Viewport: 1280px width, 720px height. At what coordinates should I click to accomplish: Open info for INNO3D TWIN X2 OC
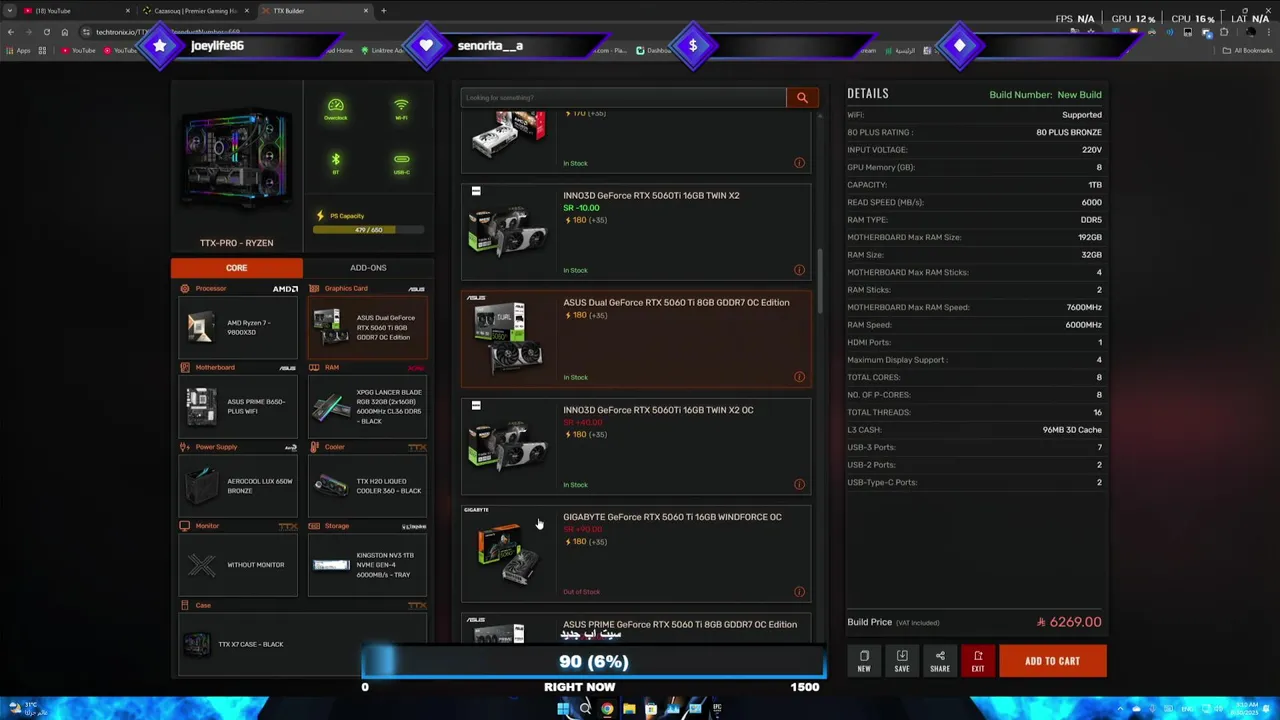coord(799,485)
